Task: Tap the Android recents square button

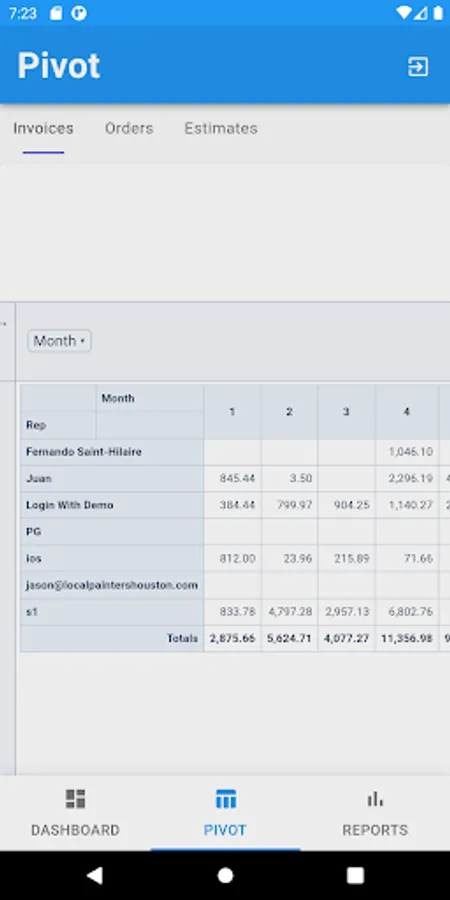Action: (355, 875)
